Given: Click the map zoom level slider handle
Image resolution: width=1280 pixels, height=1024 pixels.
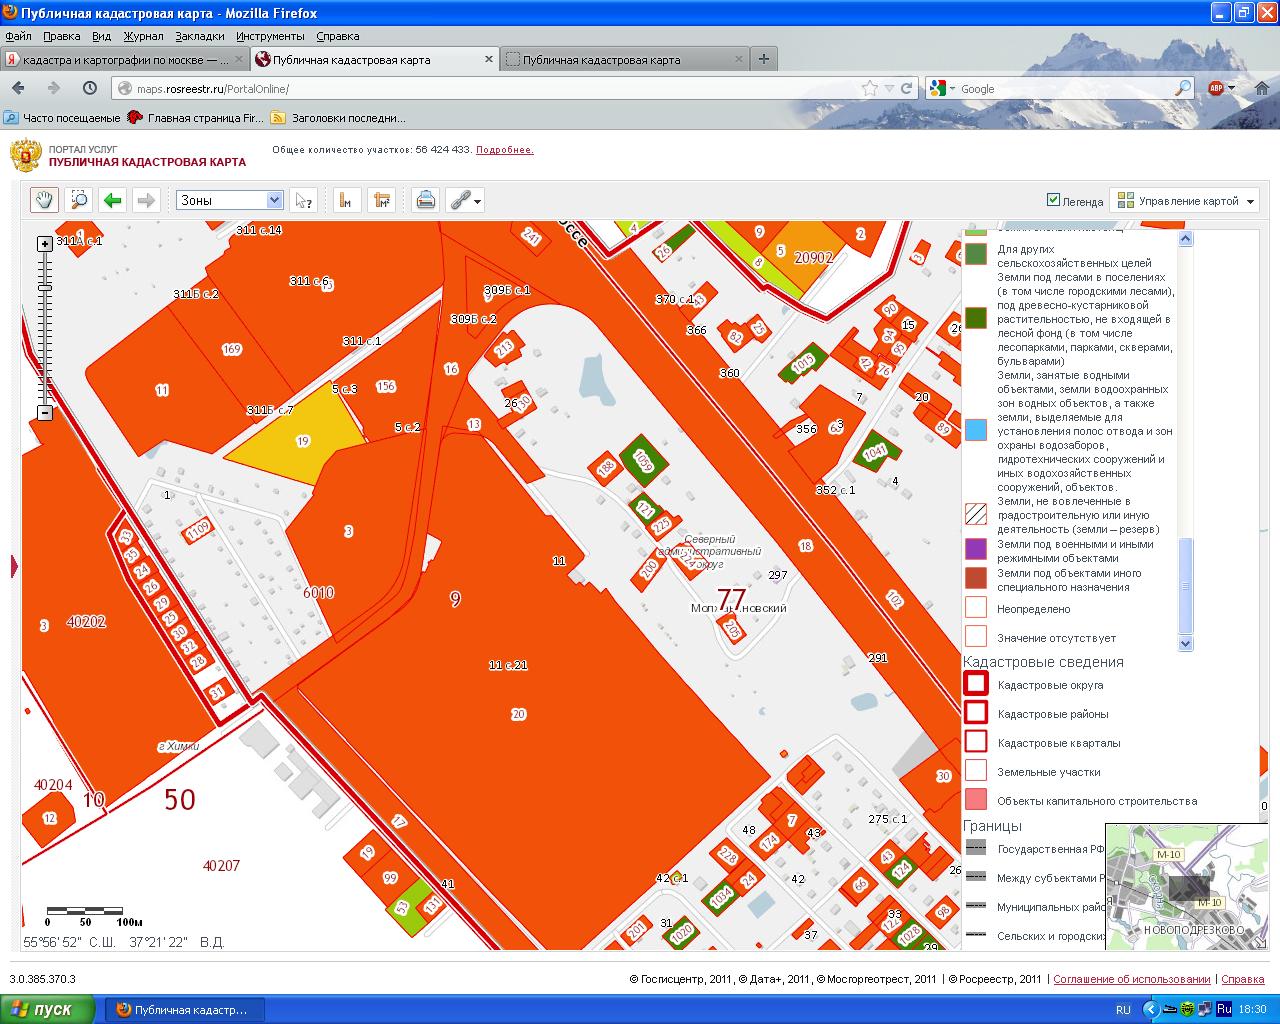Looking at the screenshot, I should point(44,288).
